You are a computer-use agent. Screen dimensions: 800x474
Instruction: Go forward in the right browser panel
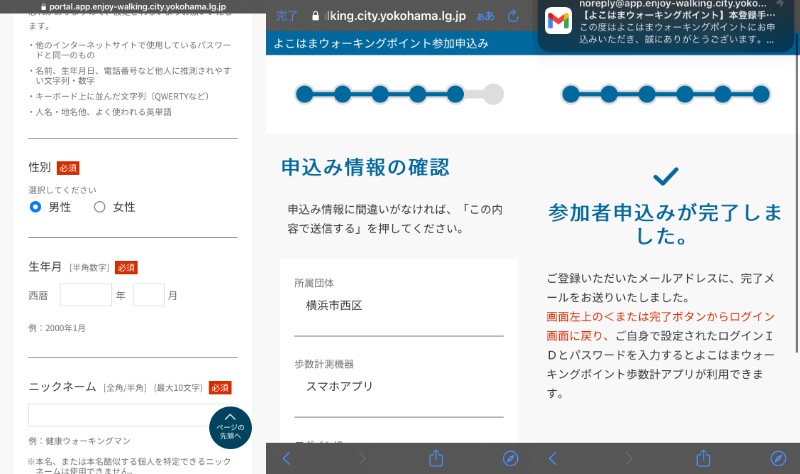coord(629,459)
